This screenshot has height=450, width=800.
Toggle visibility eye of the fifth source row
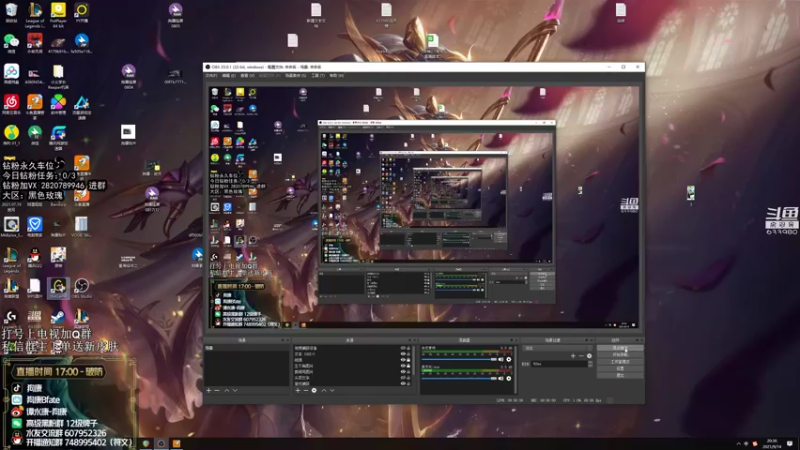403,372
